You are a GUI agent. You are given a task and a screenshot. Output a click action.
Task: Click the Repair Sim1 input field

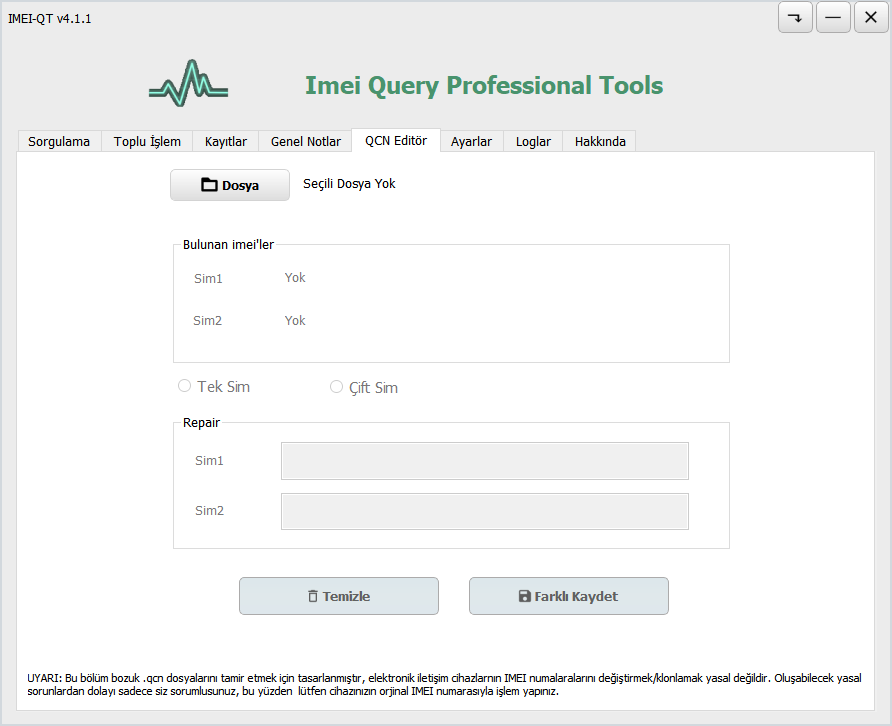pos(484,461)
